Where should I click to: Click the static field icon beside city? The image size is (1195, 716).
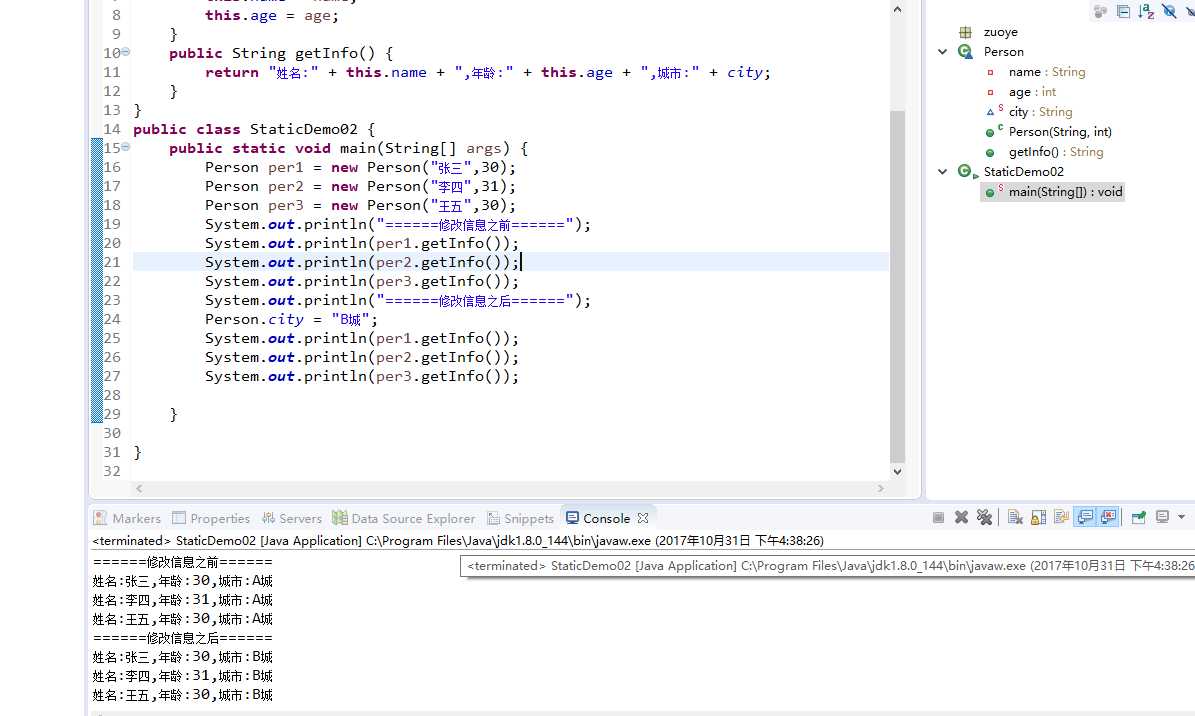pyautogui.click(x=993, y=111)
